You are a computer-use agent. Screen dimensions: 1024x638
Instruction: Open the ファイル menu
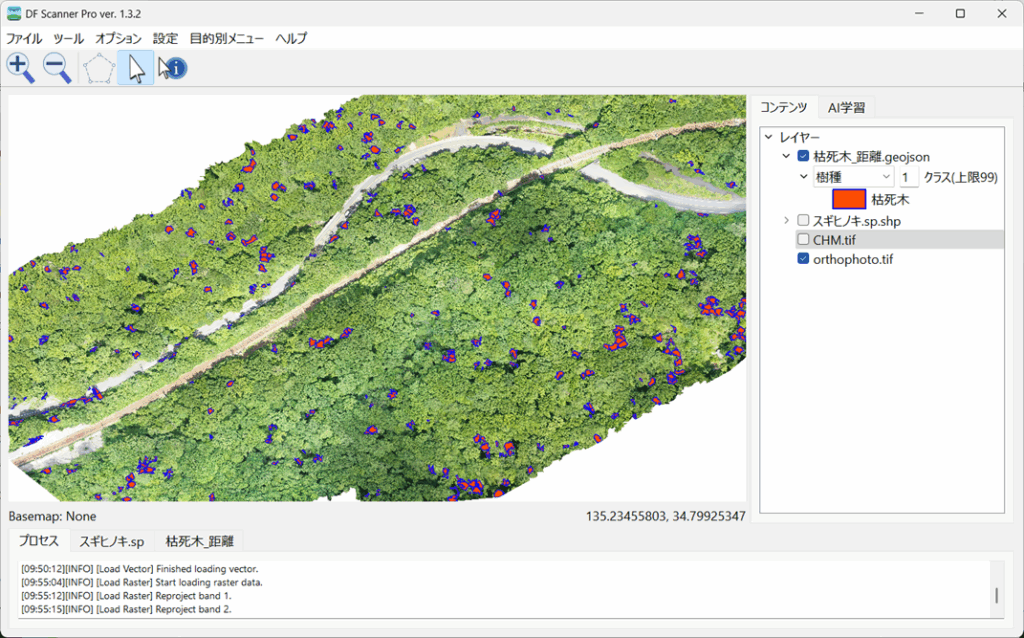(x=24, y=38)
